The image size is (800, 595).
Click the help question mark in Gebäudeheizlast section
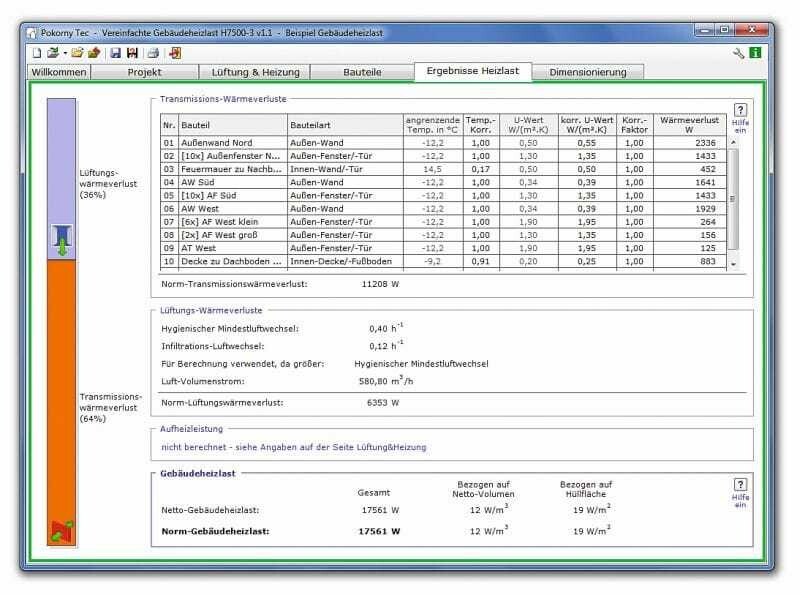[x=740, y=484]
